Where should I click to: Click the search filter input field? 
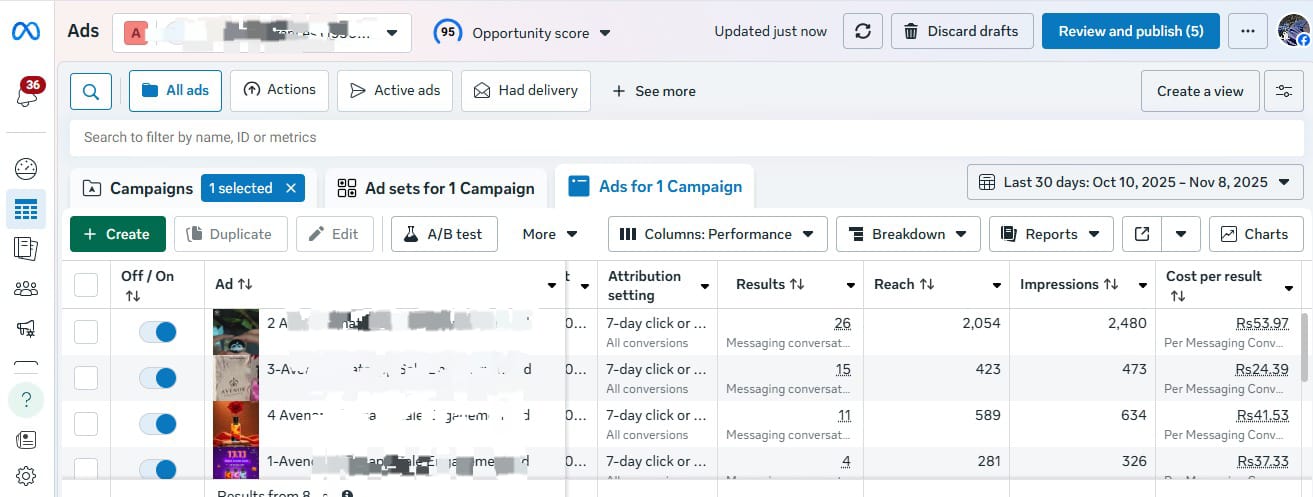point(600,137)
